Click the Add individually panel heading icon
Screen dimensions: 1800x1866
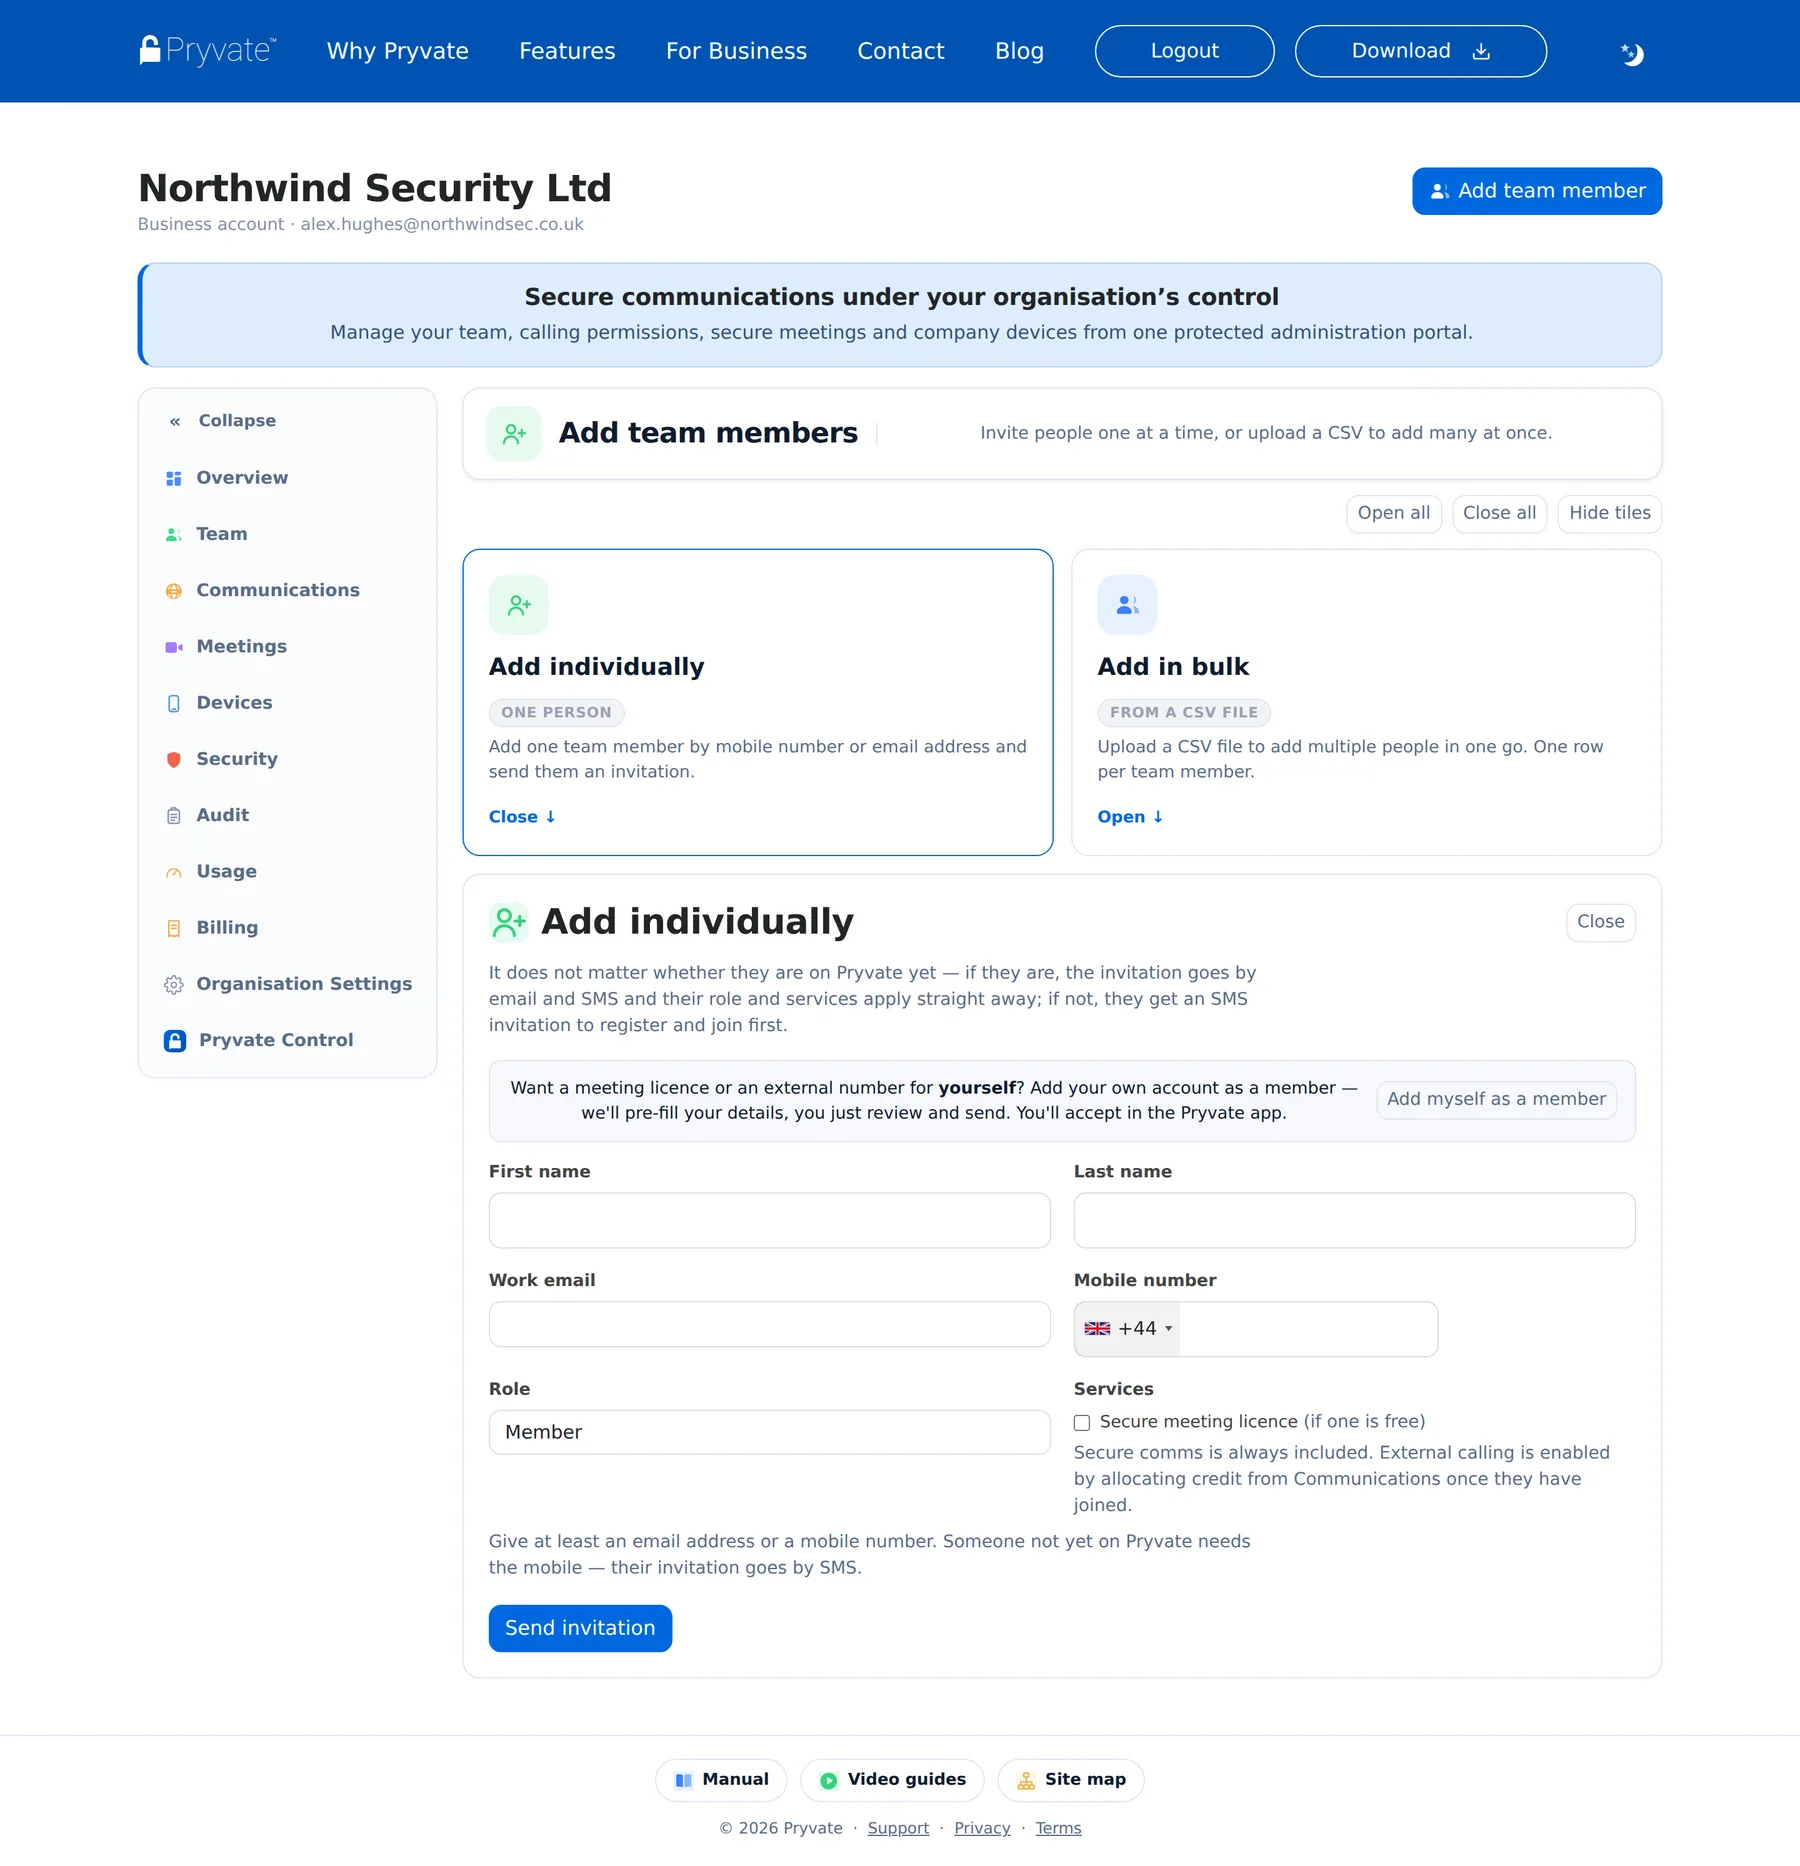coord(509,922)
